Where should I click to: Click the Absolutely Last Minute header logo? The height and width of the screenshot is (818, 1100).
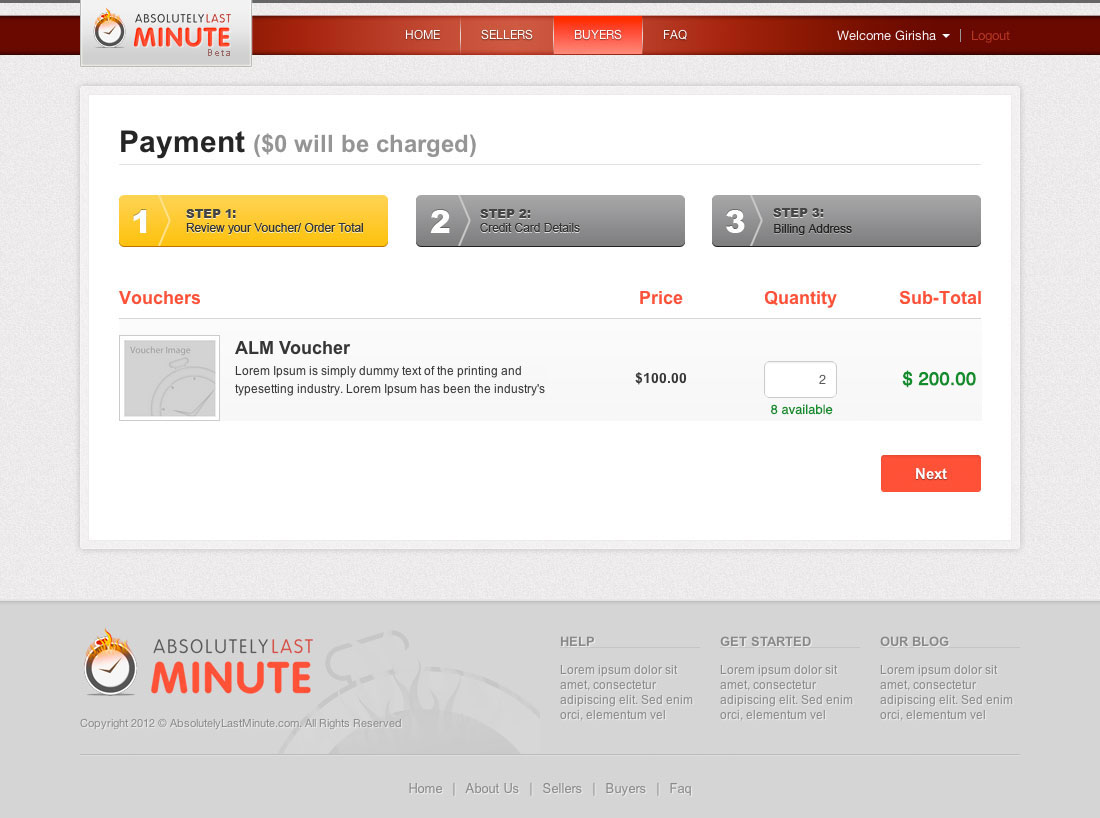click(165, 32)
